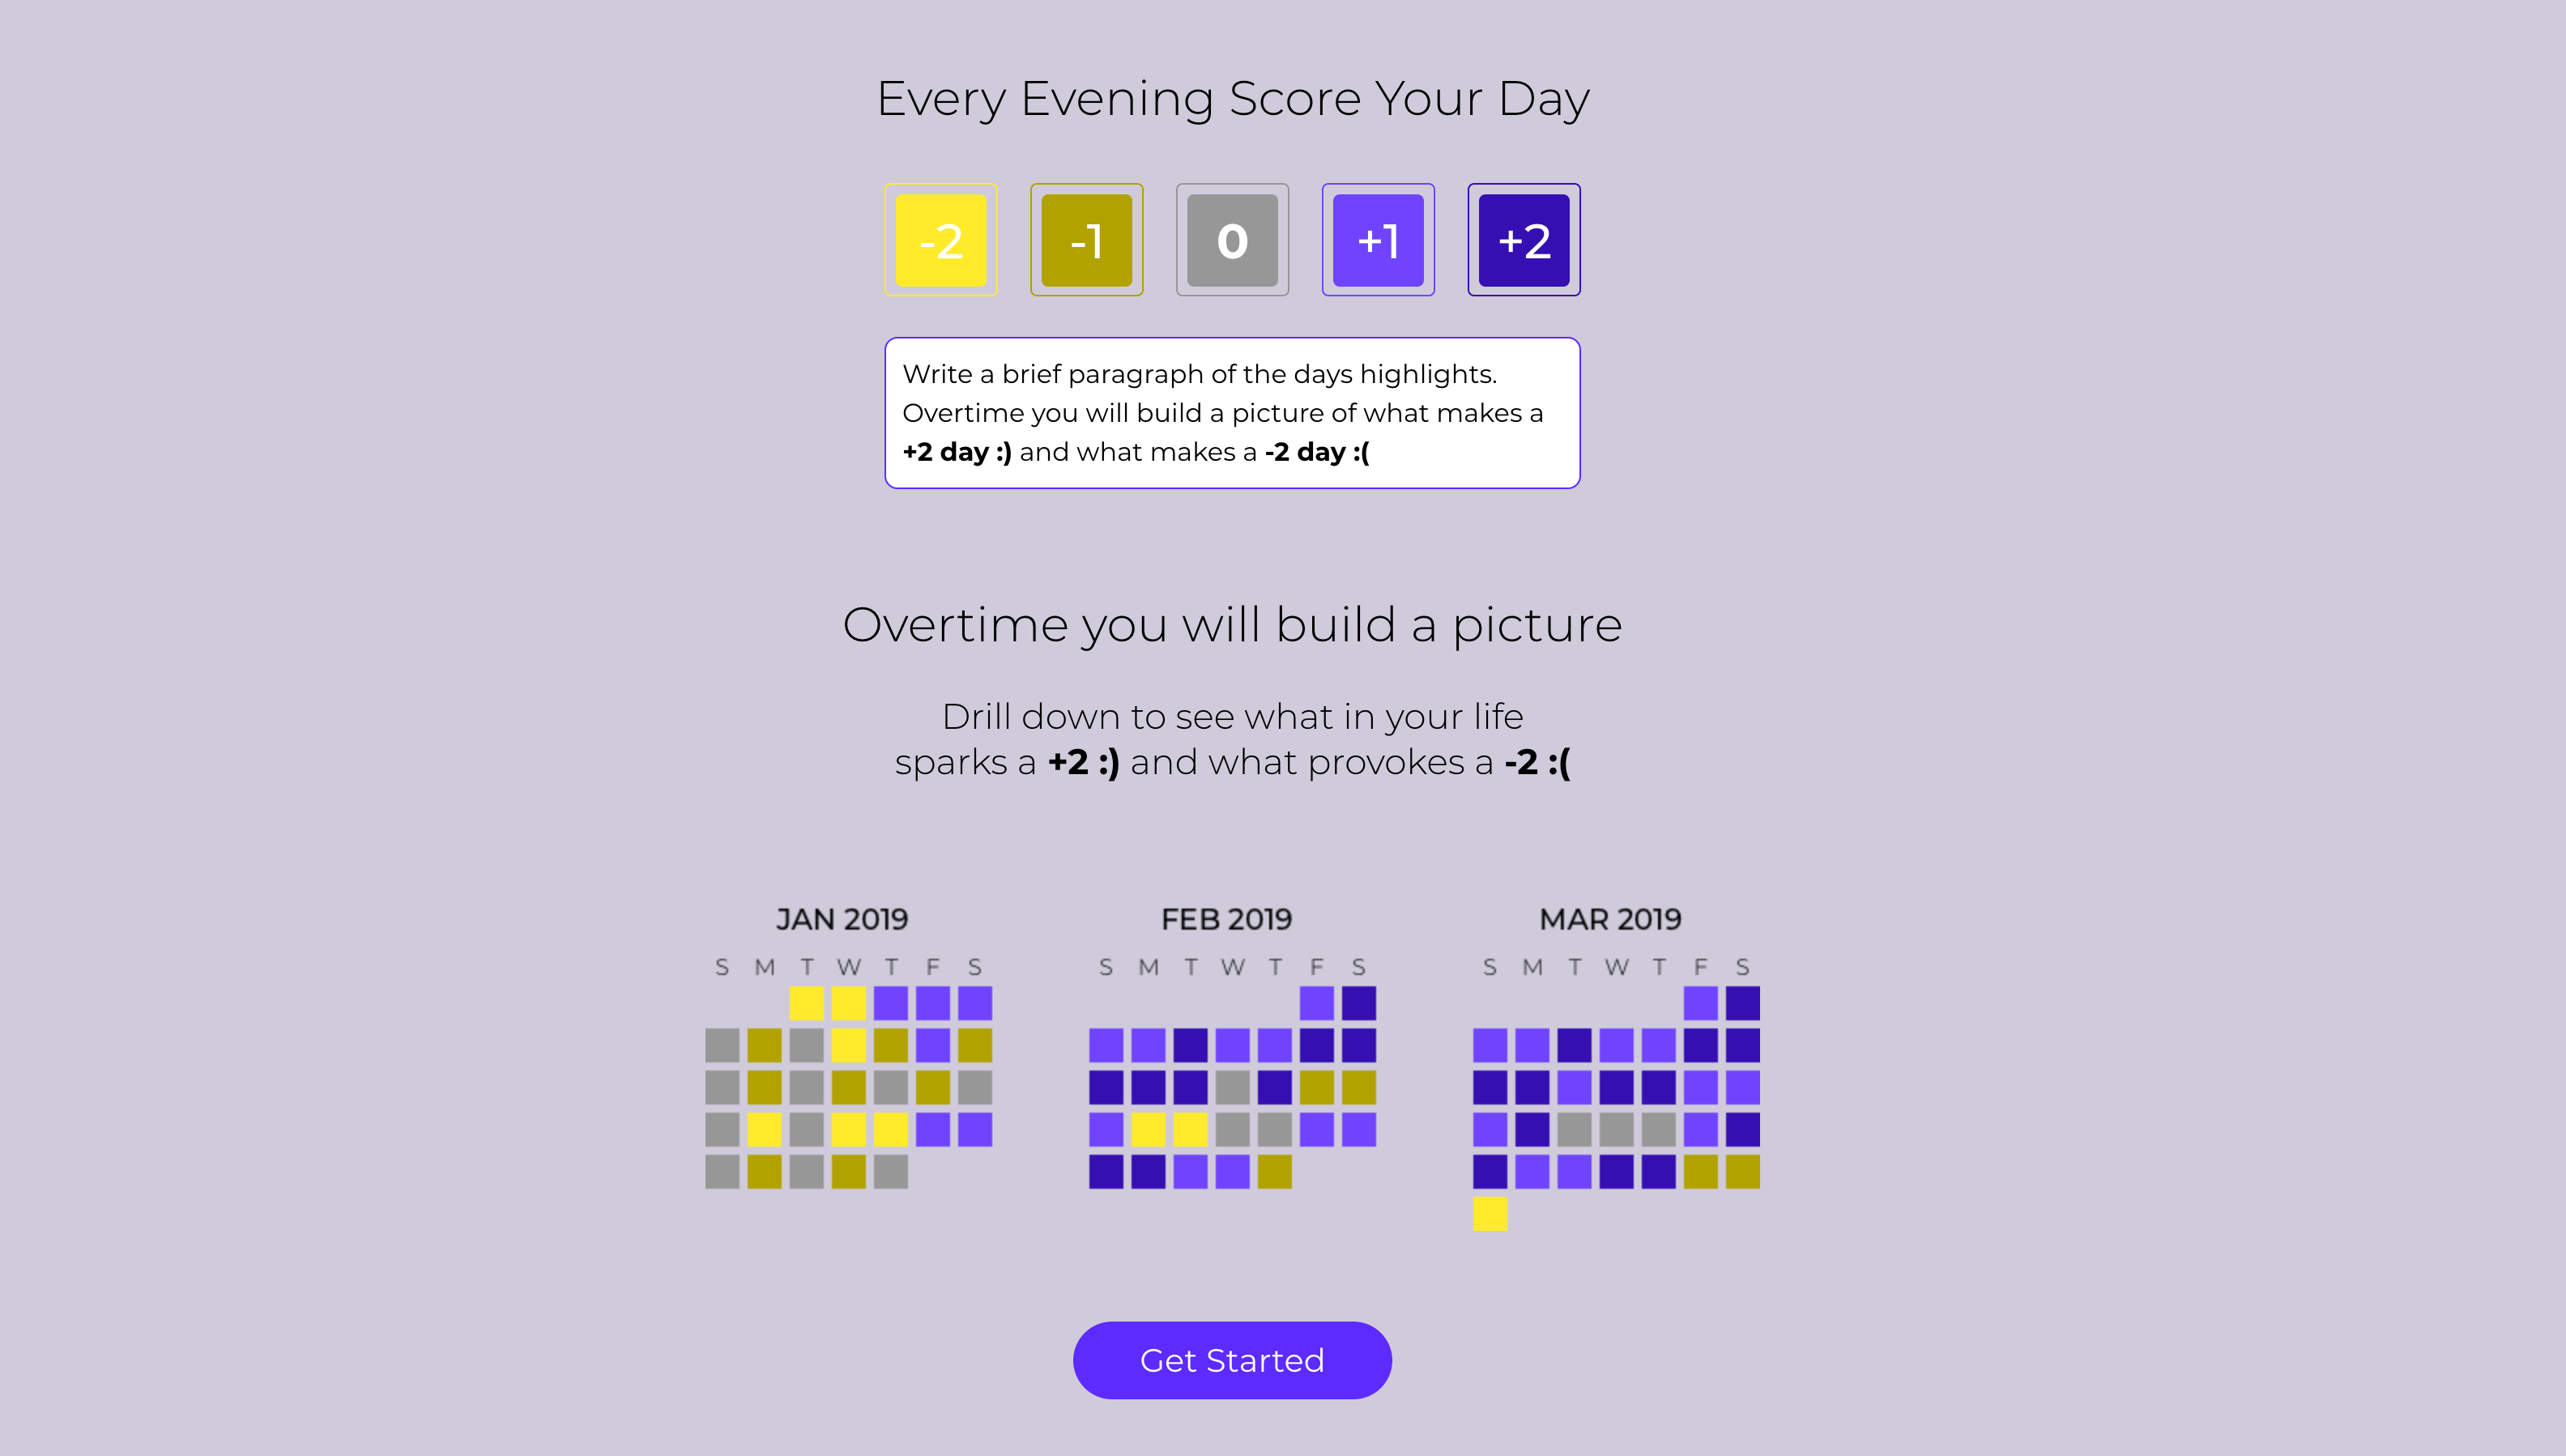Click the Get Started button
2566x1456 pixels.
coord(1232,1360)
